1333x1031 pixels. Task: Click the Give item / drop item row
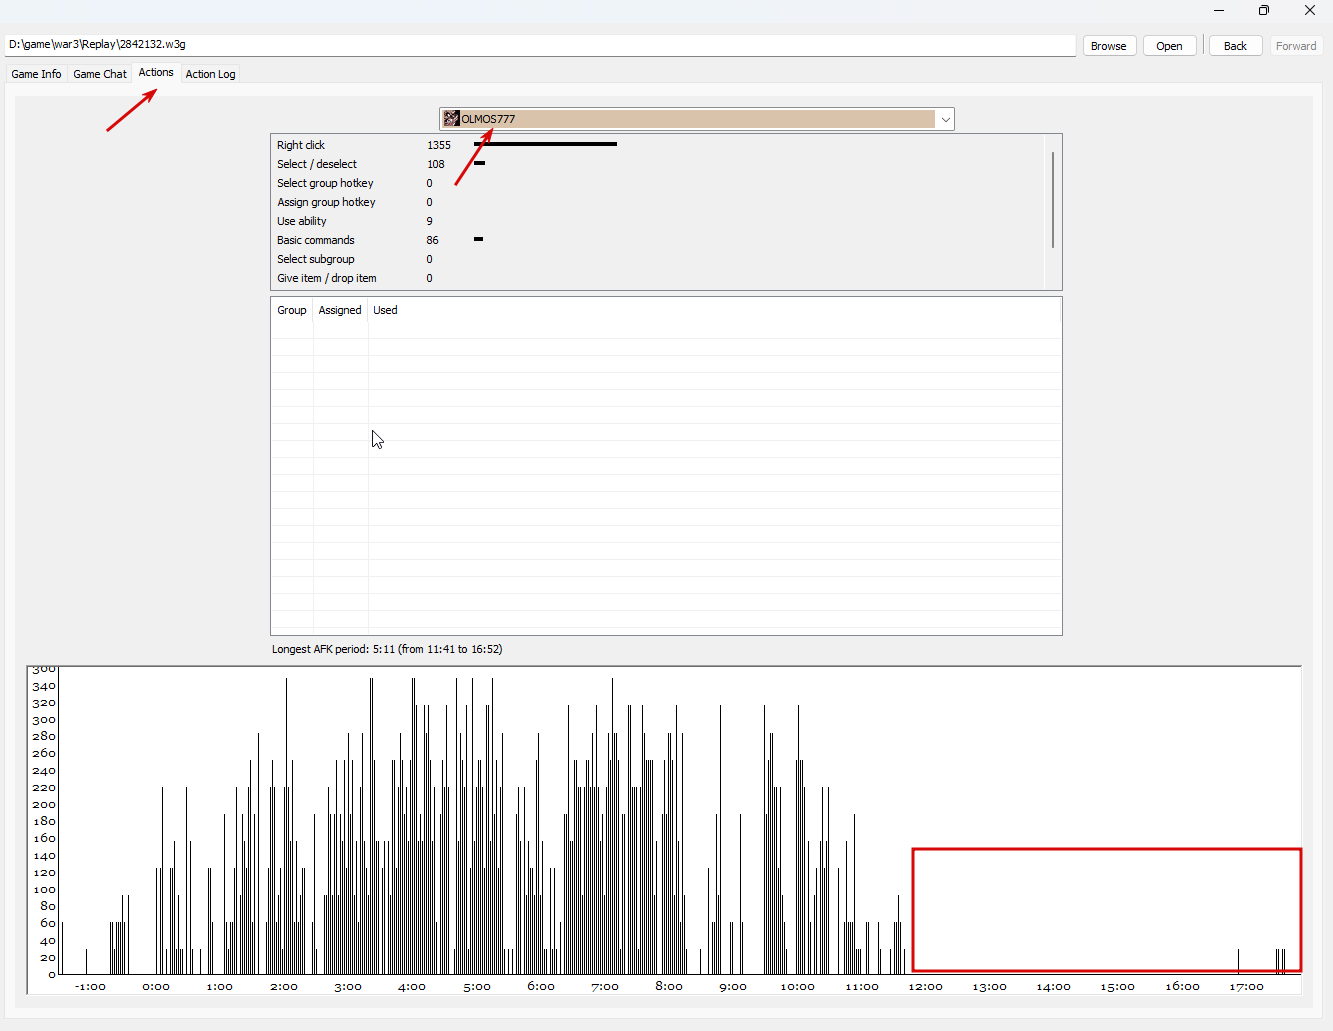pyautogui.click(x=658, y=278)
